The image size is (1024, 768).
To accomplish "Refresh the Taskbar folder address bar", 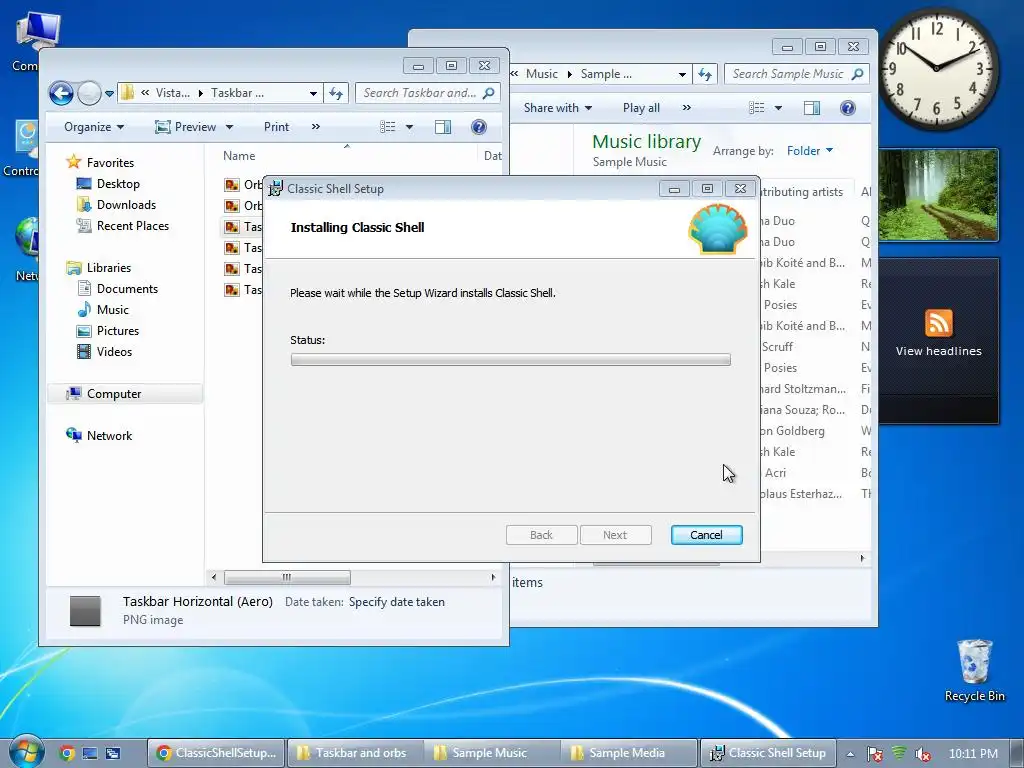I will [x=336, y=93].
